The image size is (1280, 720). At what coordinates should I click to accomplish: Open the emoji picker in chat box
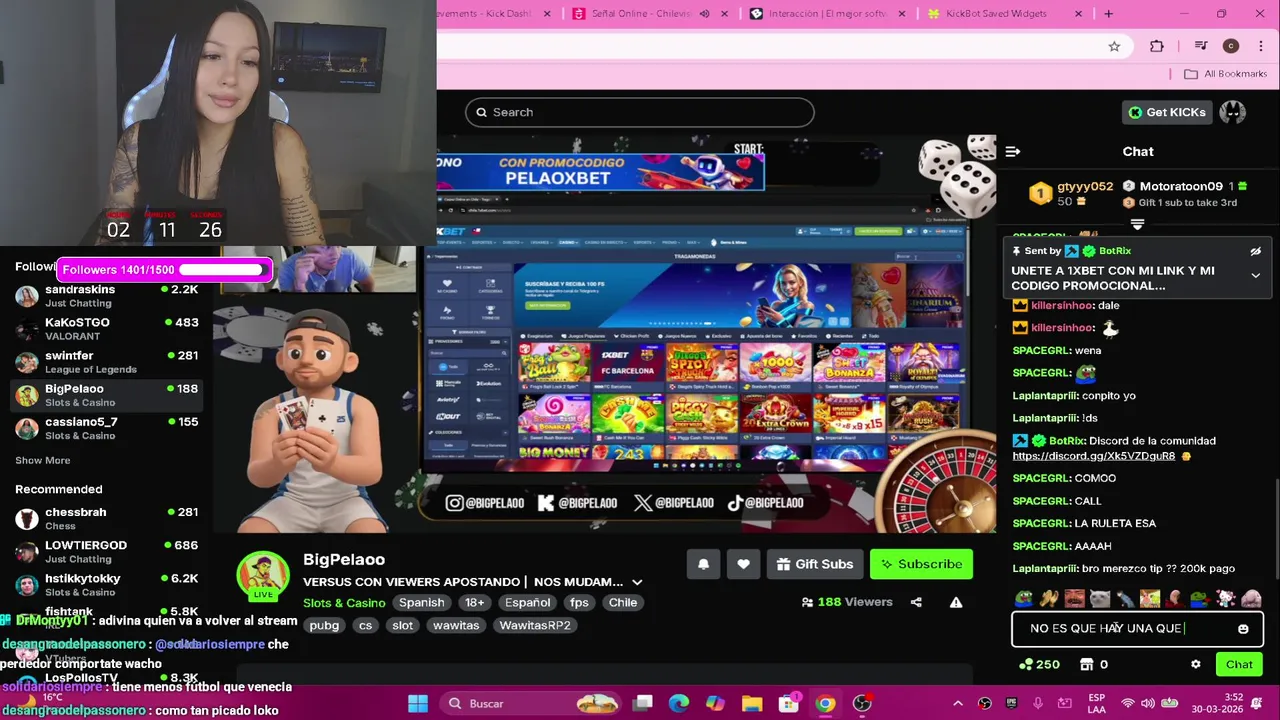click(x=1243, y=629)
